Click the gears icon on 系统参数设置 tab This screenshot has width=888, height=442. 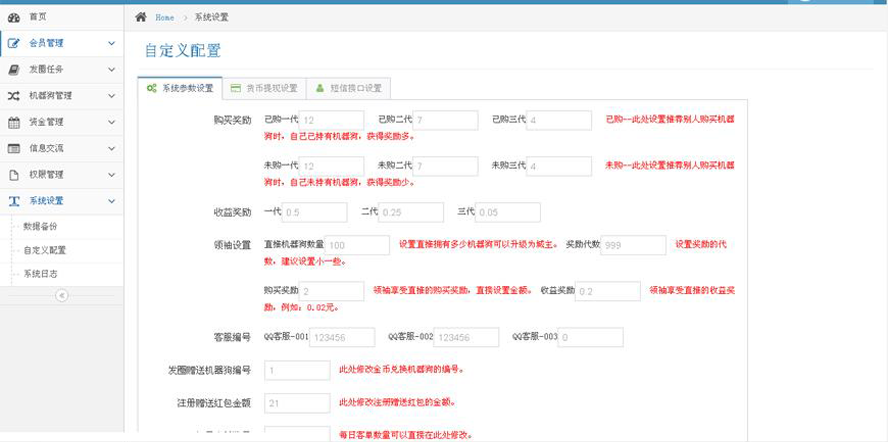[x=152, y=88]
